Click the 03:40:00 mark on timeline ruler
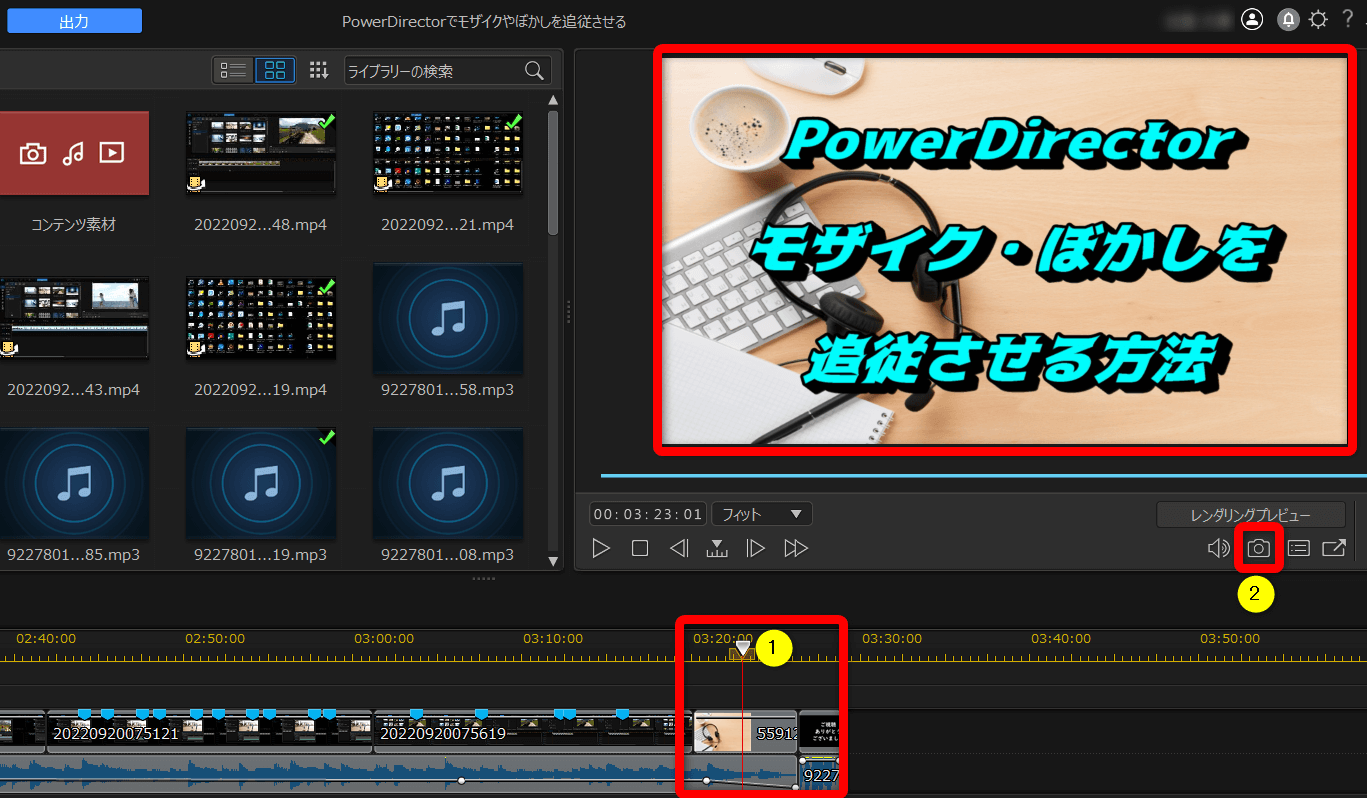Viewport: 1367px width, 798px height. (x=1061, y=638)
